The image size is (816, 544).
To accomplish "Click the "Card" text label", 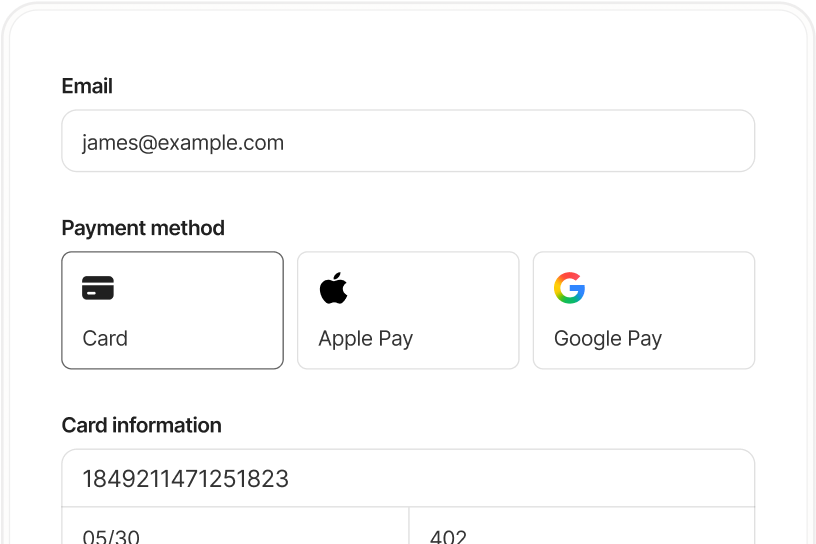I will click(x=105, y=338).
